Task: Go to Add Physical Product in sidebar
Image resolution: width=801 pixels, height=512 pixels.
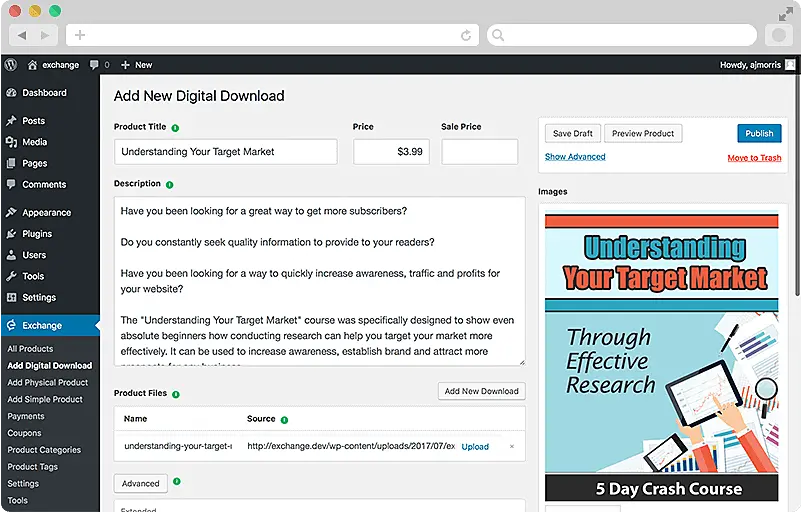Action: pos(48,382)
